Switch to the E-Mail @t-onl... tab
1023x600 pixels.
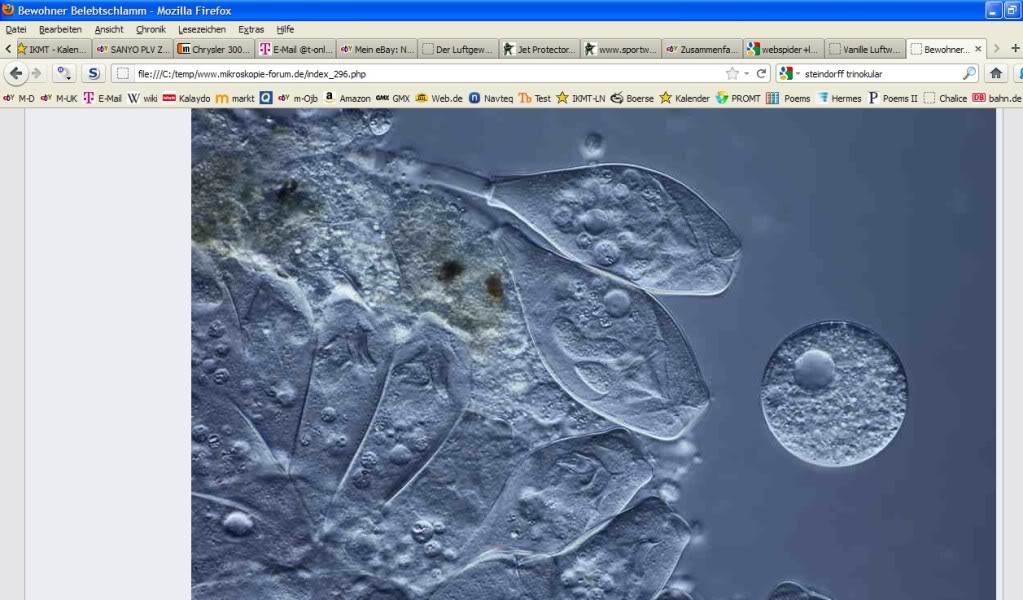[x=296, y=49]
